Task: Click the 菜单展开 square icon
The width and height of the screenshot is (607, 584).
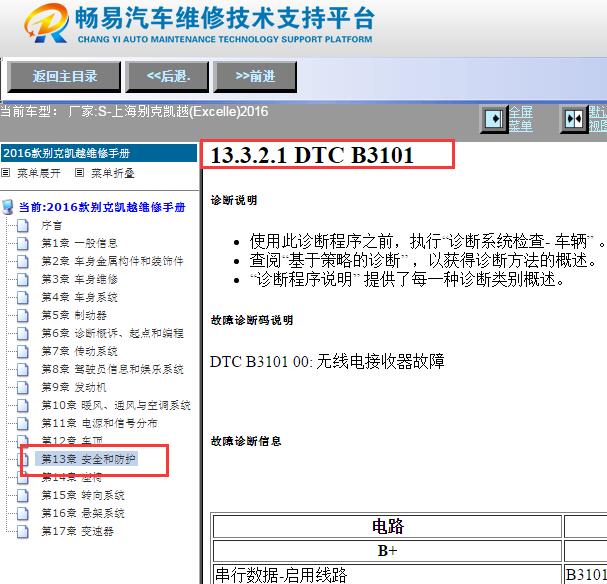Action: pyautogui.click(x=5, y=173)
